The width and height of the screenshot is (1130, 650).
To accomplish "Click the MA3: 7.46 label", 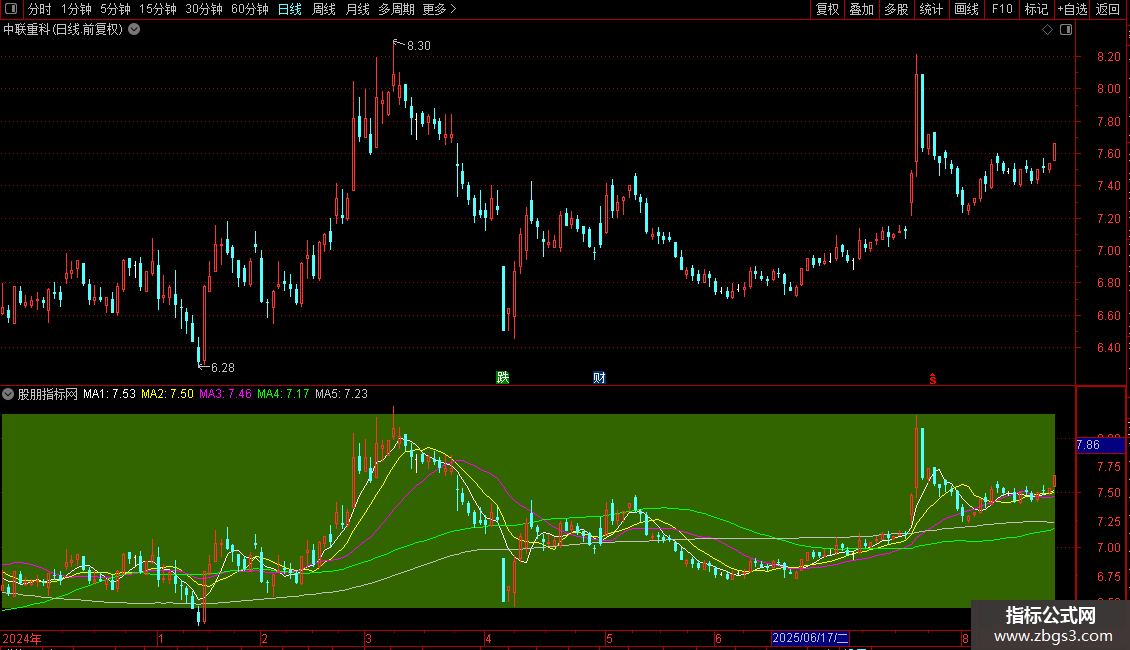I will (226, 394).
